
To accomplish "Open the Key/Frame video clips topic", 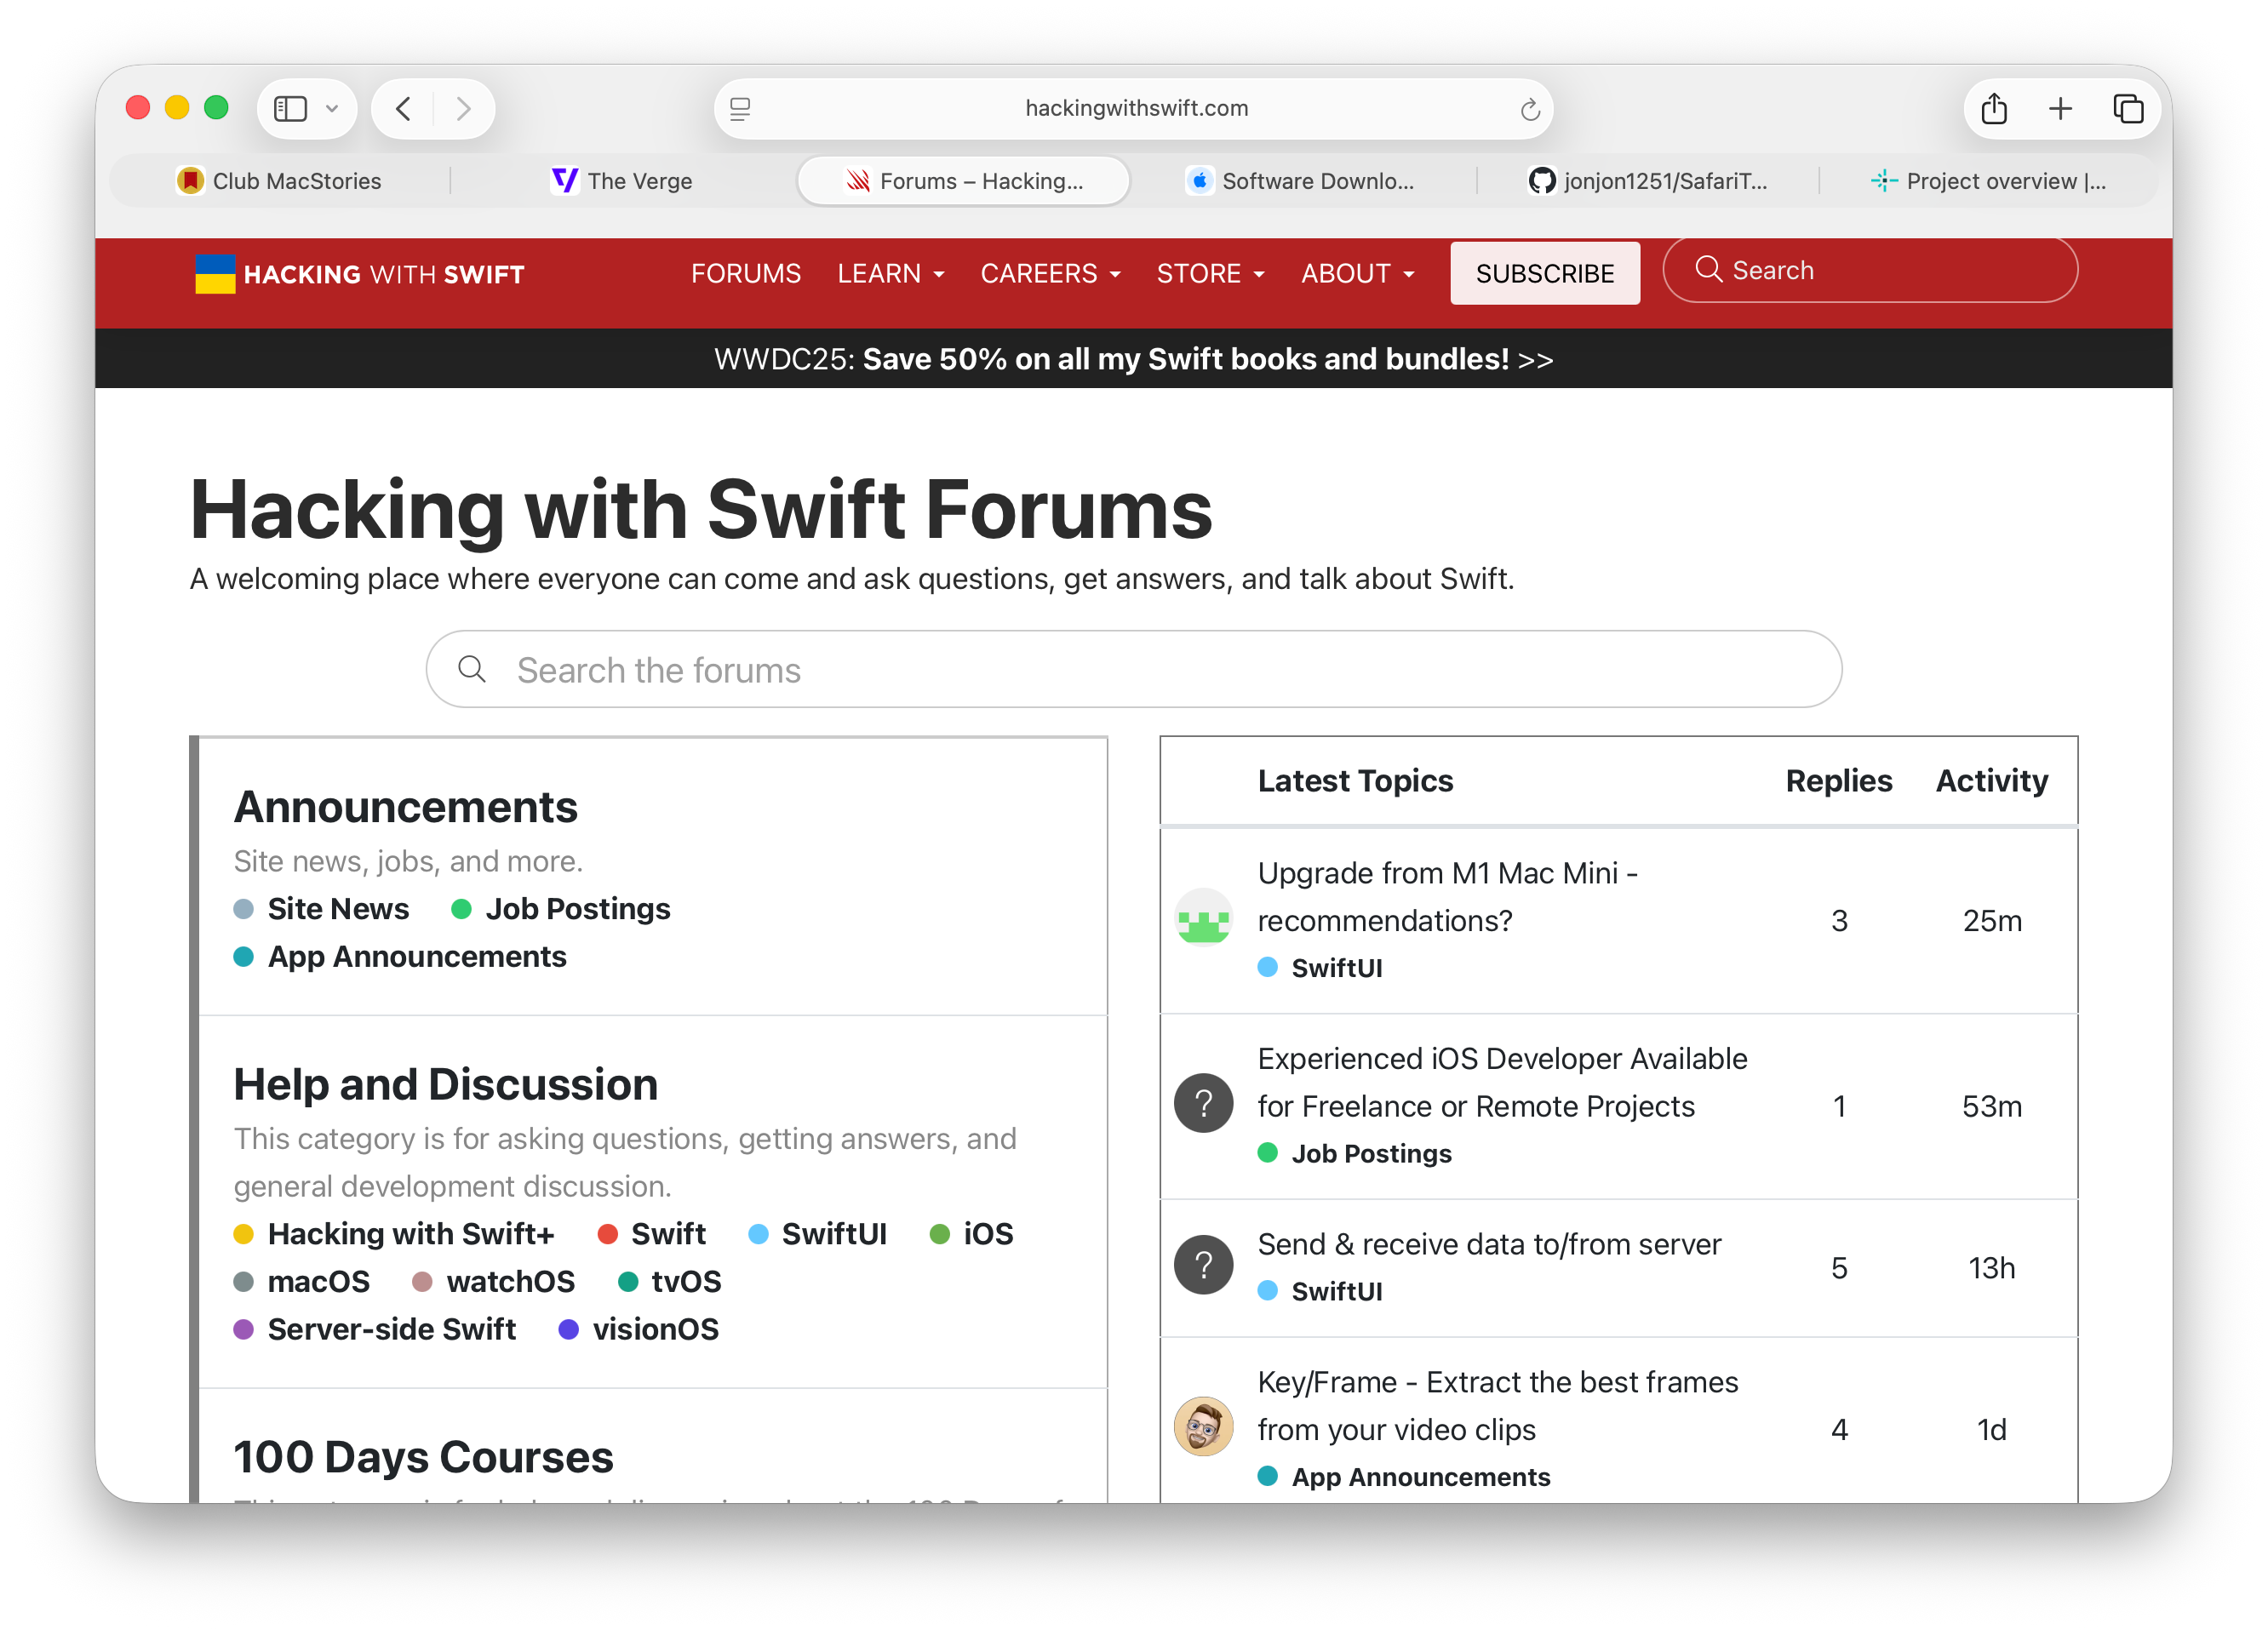I will pos(1497,1405).
